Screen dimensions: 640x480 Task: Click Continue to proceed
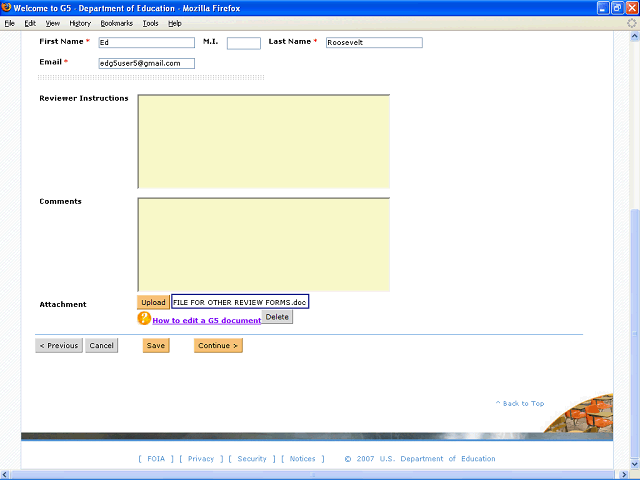(x=218, y=345)
